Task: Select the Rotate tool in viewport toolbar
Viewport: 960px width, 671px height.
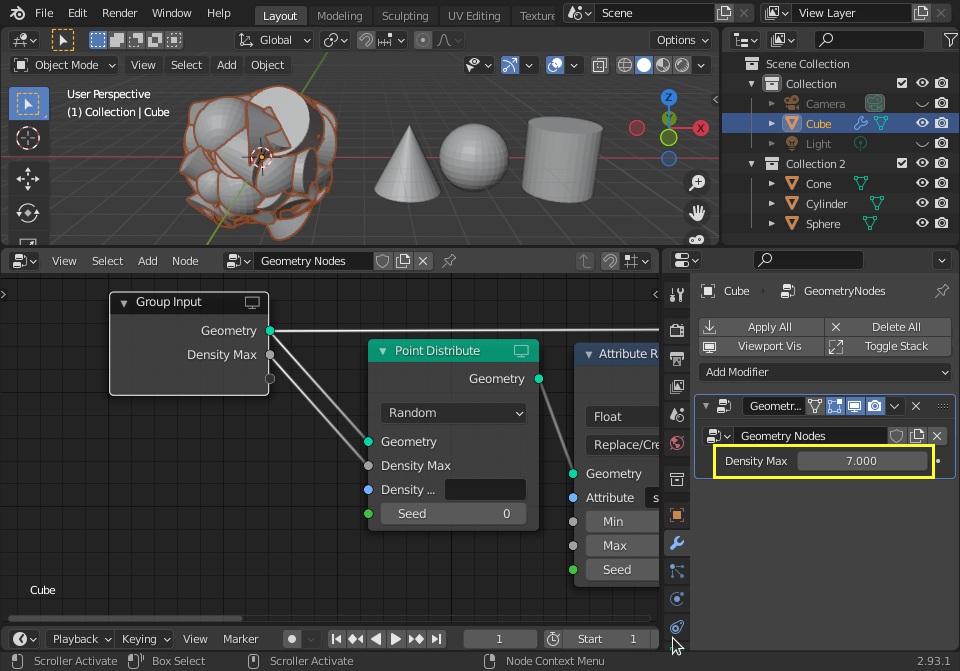Action: coord(28,213)
